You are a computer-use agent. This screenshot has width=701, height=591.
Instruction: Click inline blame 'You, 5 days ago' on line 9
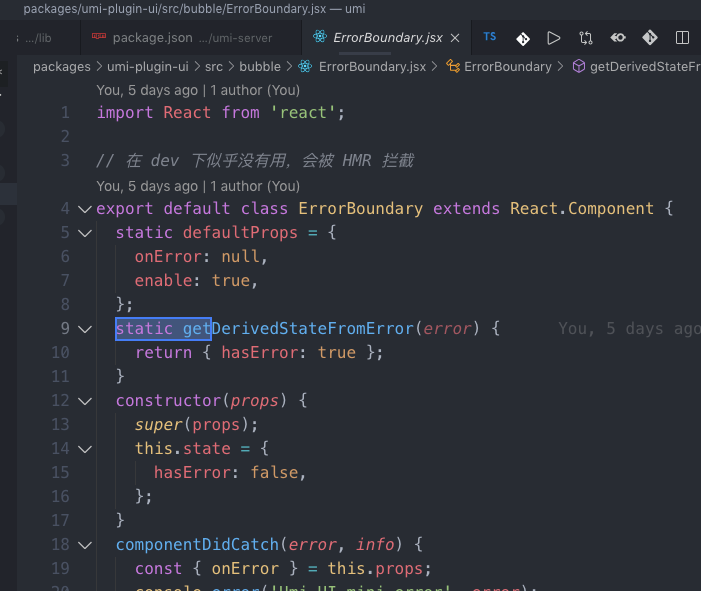629,329
